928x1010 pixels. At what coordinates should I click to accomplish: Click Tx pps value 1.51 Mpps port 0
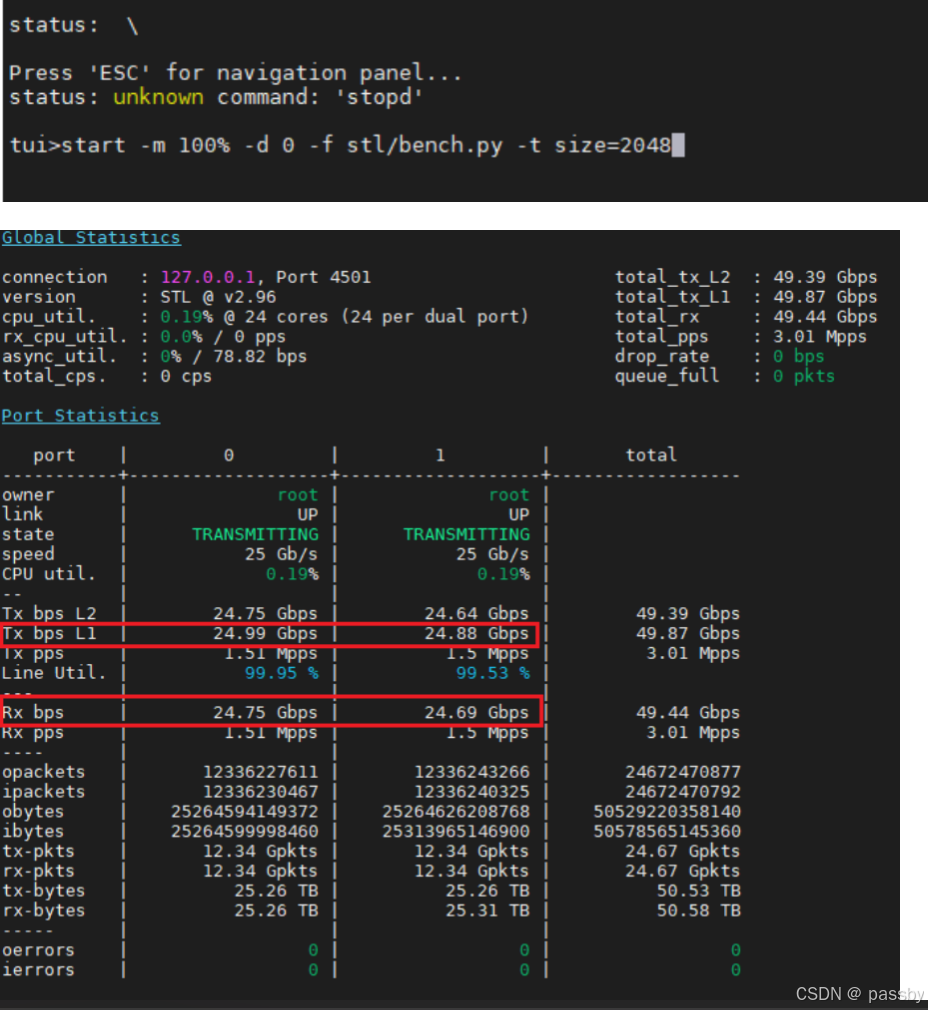pyautogui.click(x=271, y=653)
